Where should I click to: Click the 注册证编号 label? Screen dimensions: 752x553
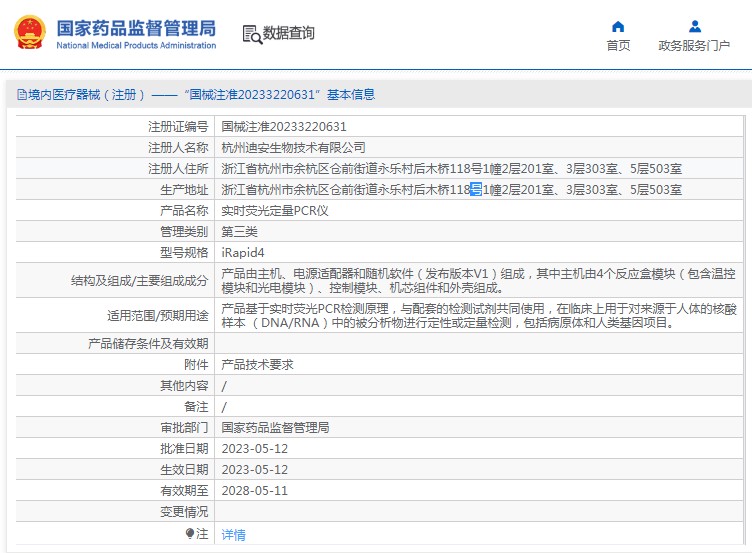(178, 127)
